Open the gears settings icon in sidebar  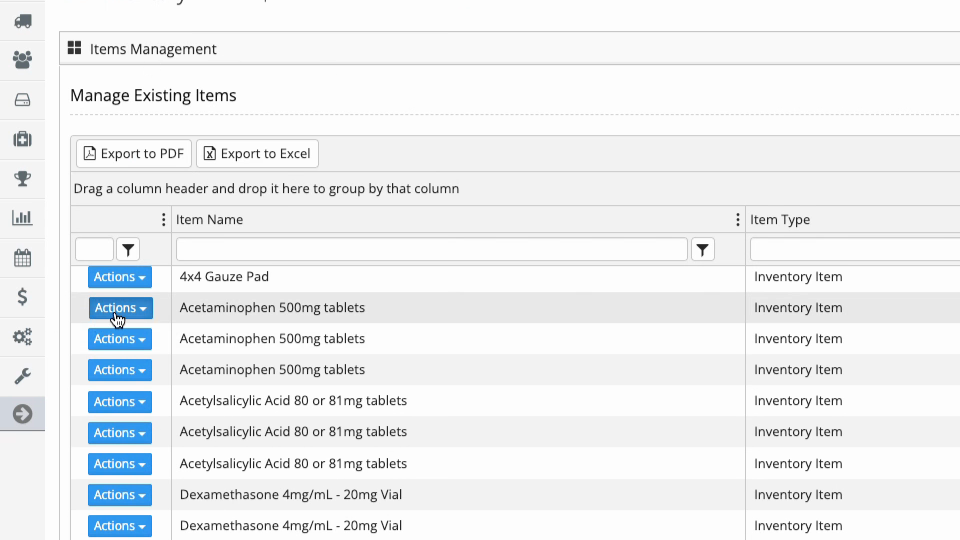[23, 336]
